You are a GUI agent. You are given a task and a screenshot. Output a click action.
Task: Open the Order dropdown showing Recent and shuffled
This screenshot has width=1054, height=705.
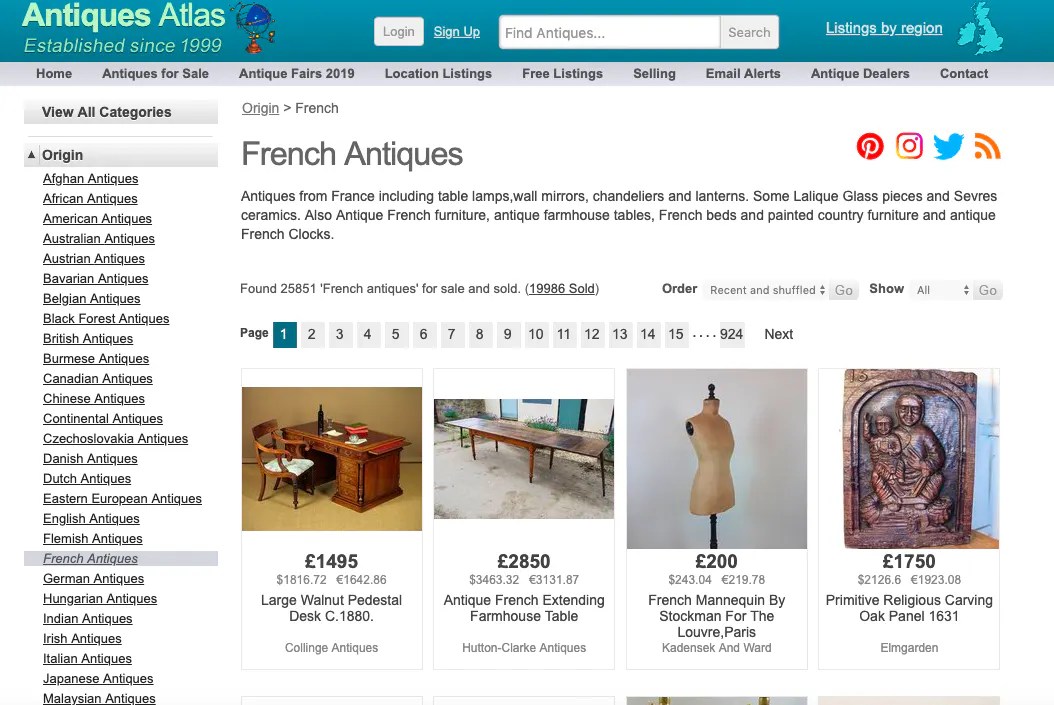point(765,290)
